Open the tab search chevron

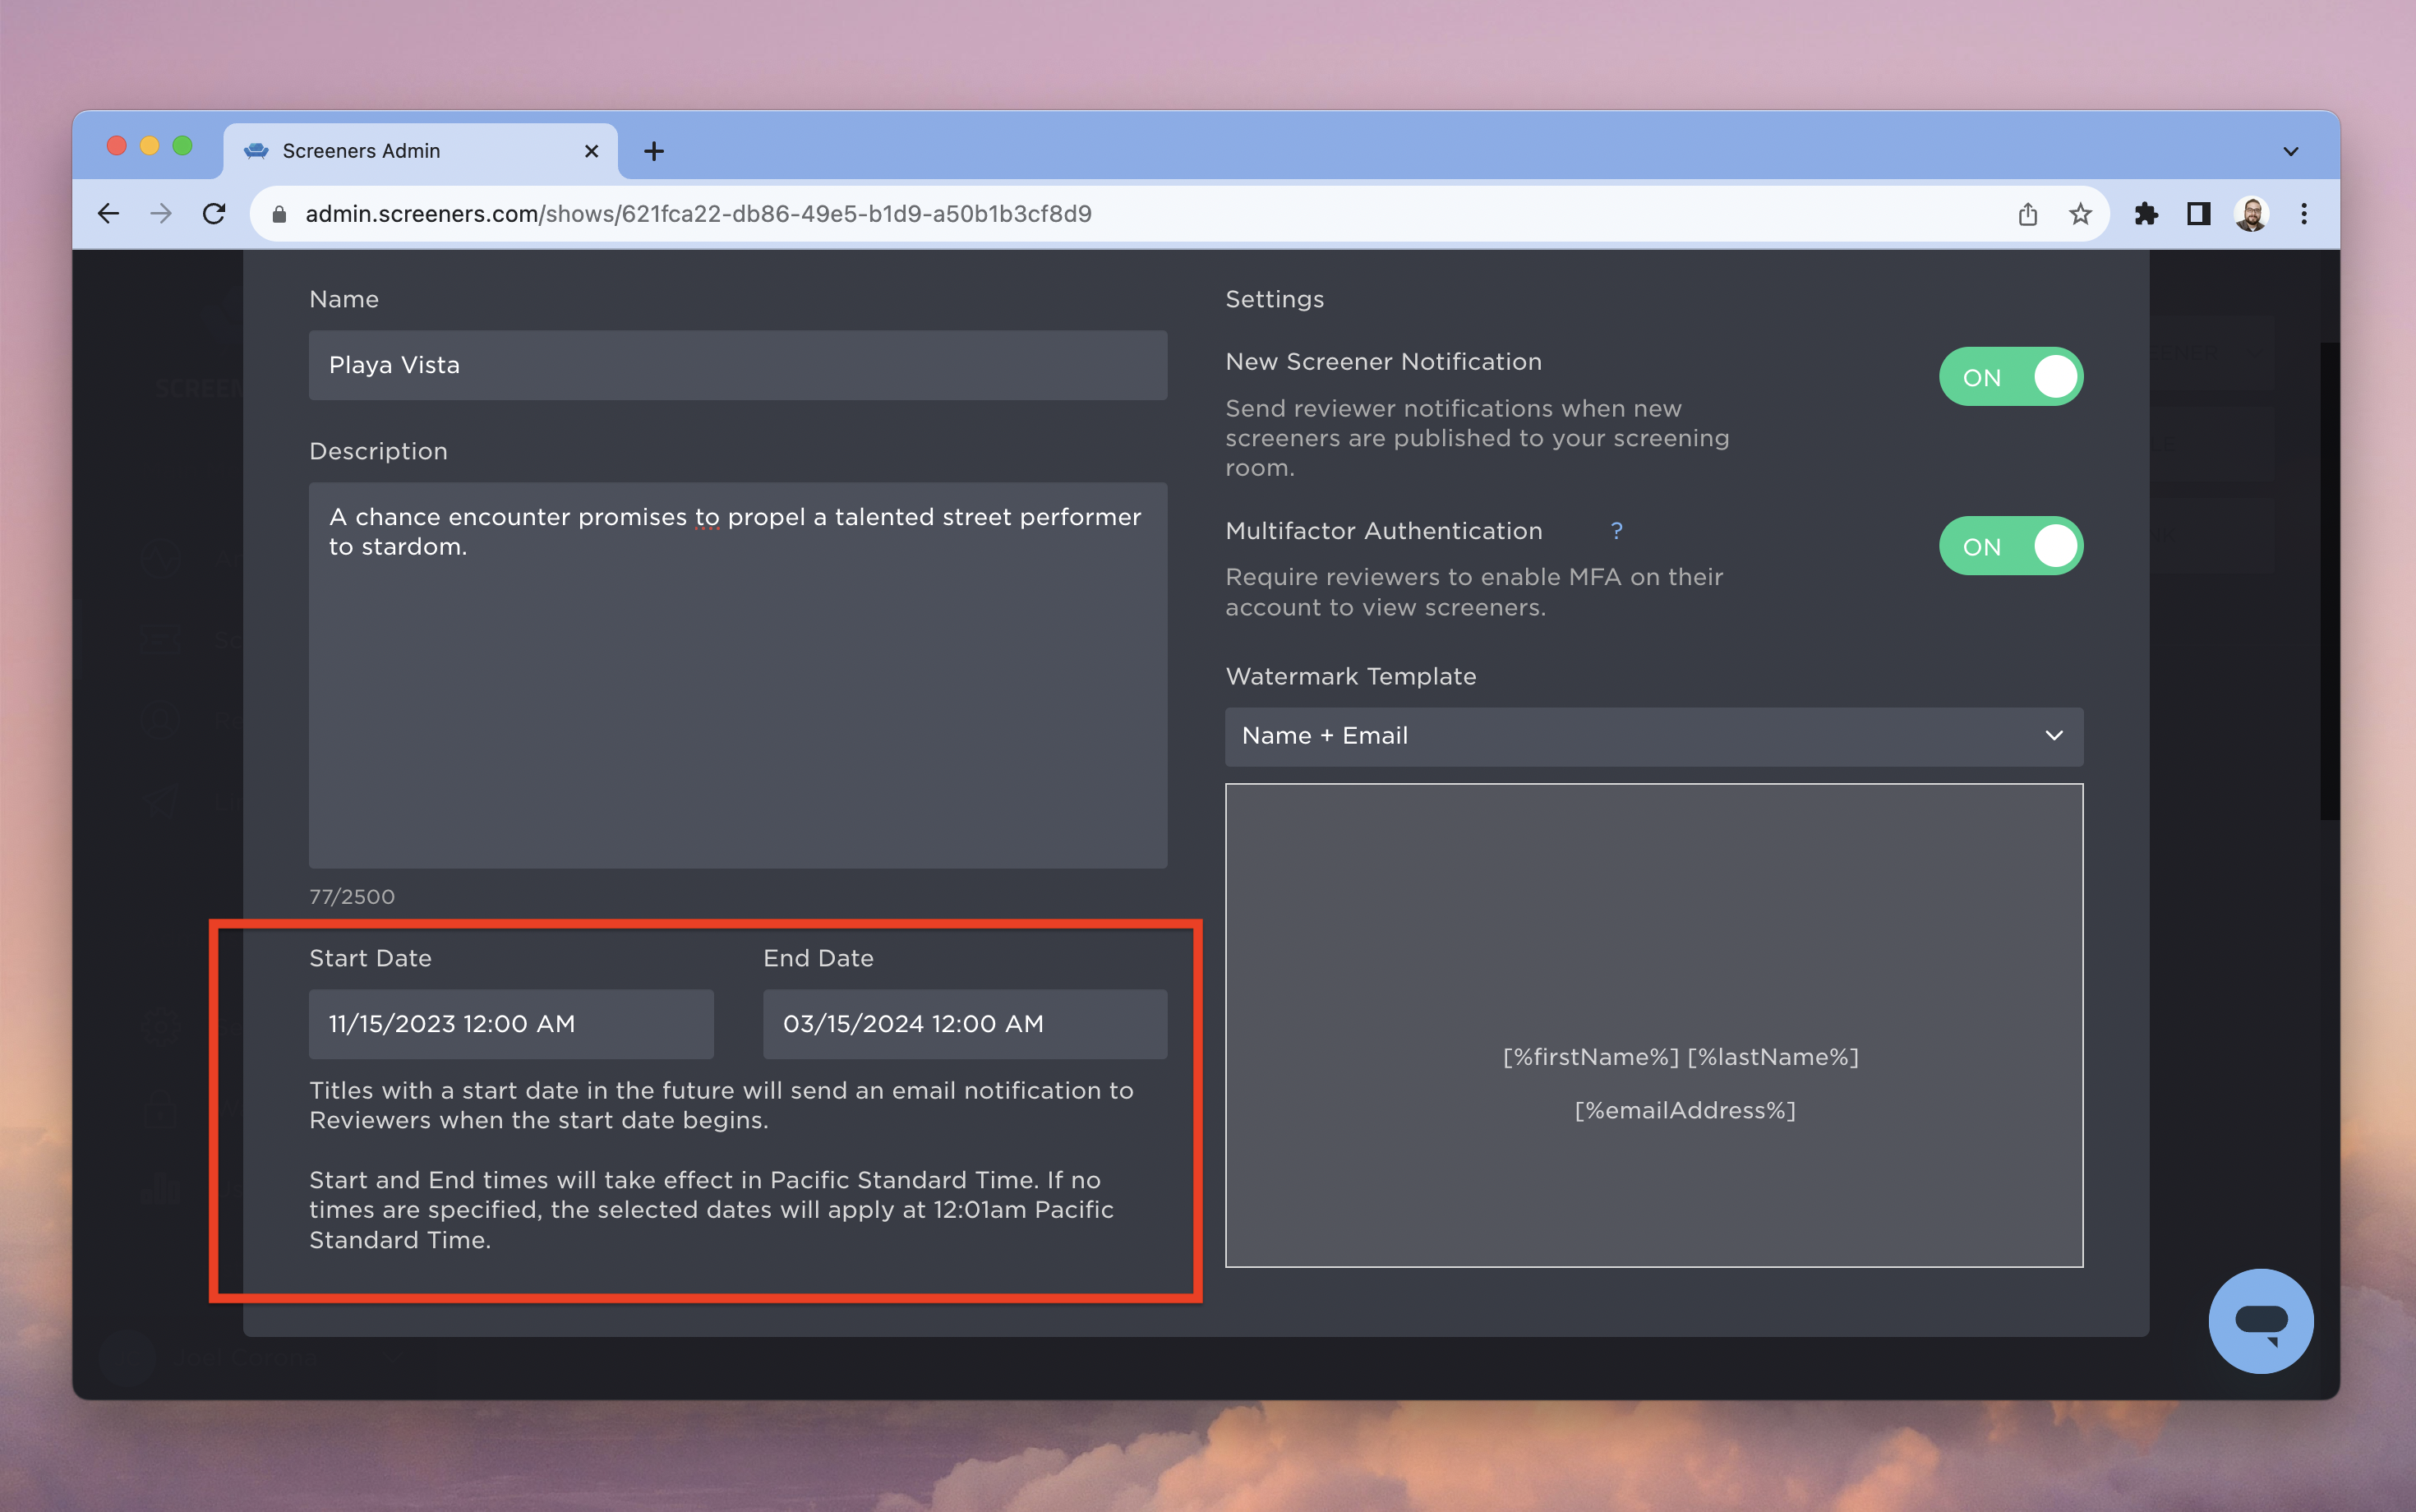coord(2290,152)
